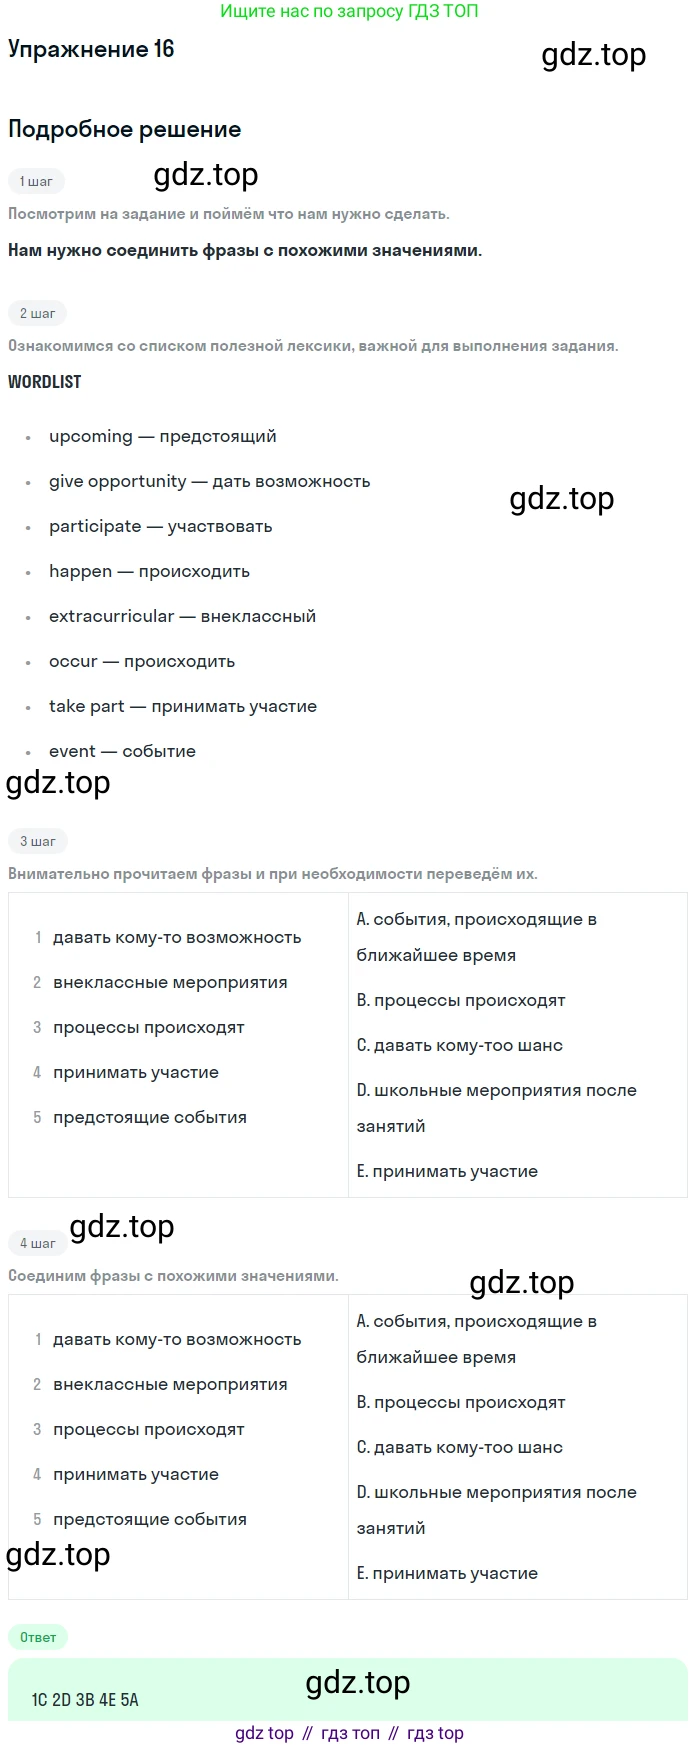The width and height of the screenshot is (700, 1748).
Task: Click the "Подробное решение" heading
Action: pos(124,129)
